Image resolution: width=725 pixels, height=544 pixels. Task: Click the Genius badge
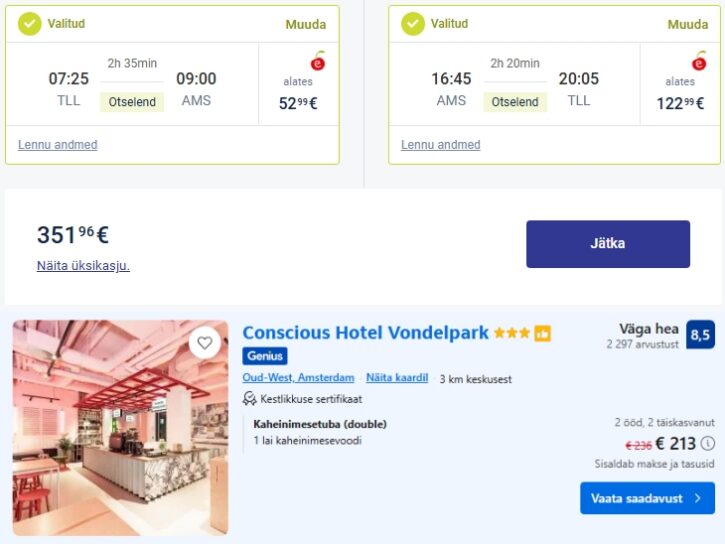point(265,356)
